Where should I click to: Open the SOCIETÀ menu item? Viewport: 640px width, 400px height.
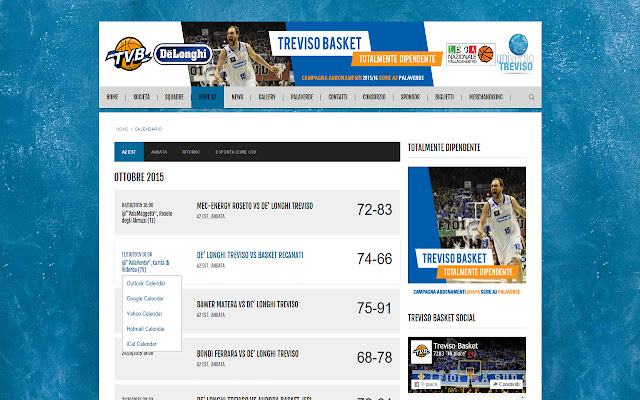142,97
